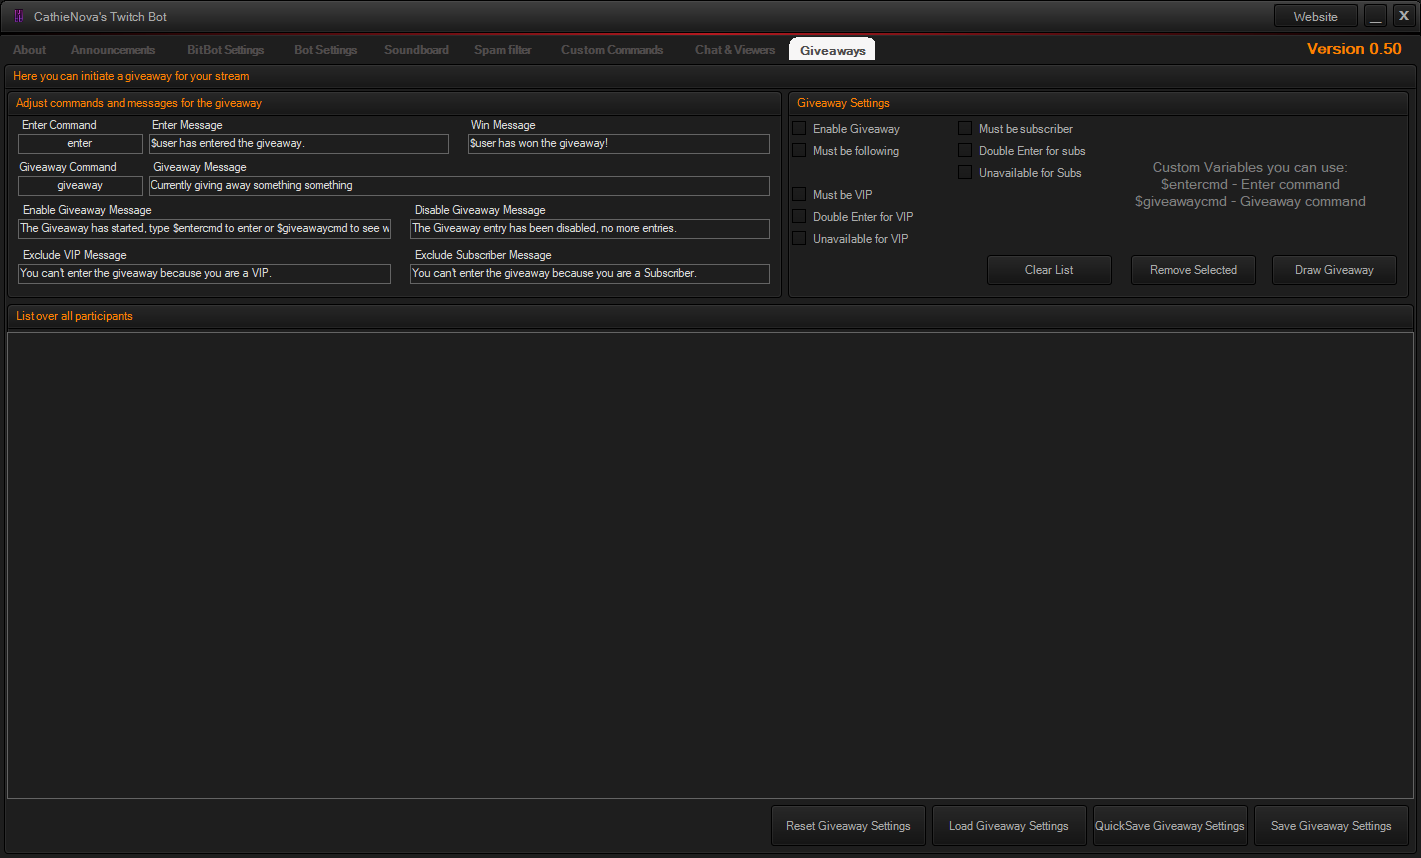Go to the Bot Settings tab
Image resolution: width=1421 pixels, height=858 pixels.
(x=326, y=50)
